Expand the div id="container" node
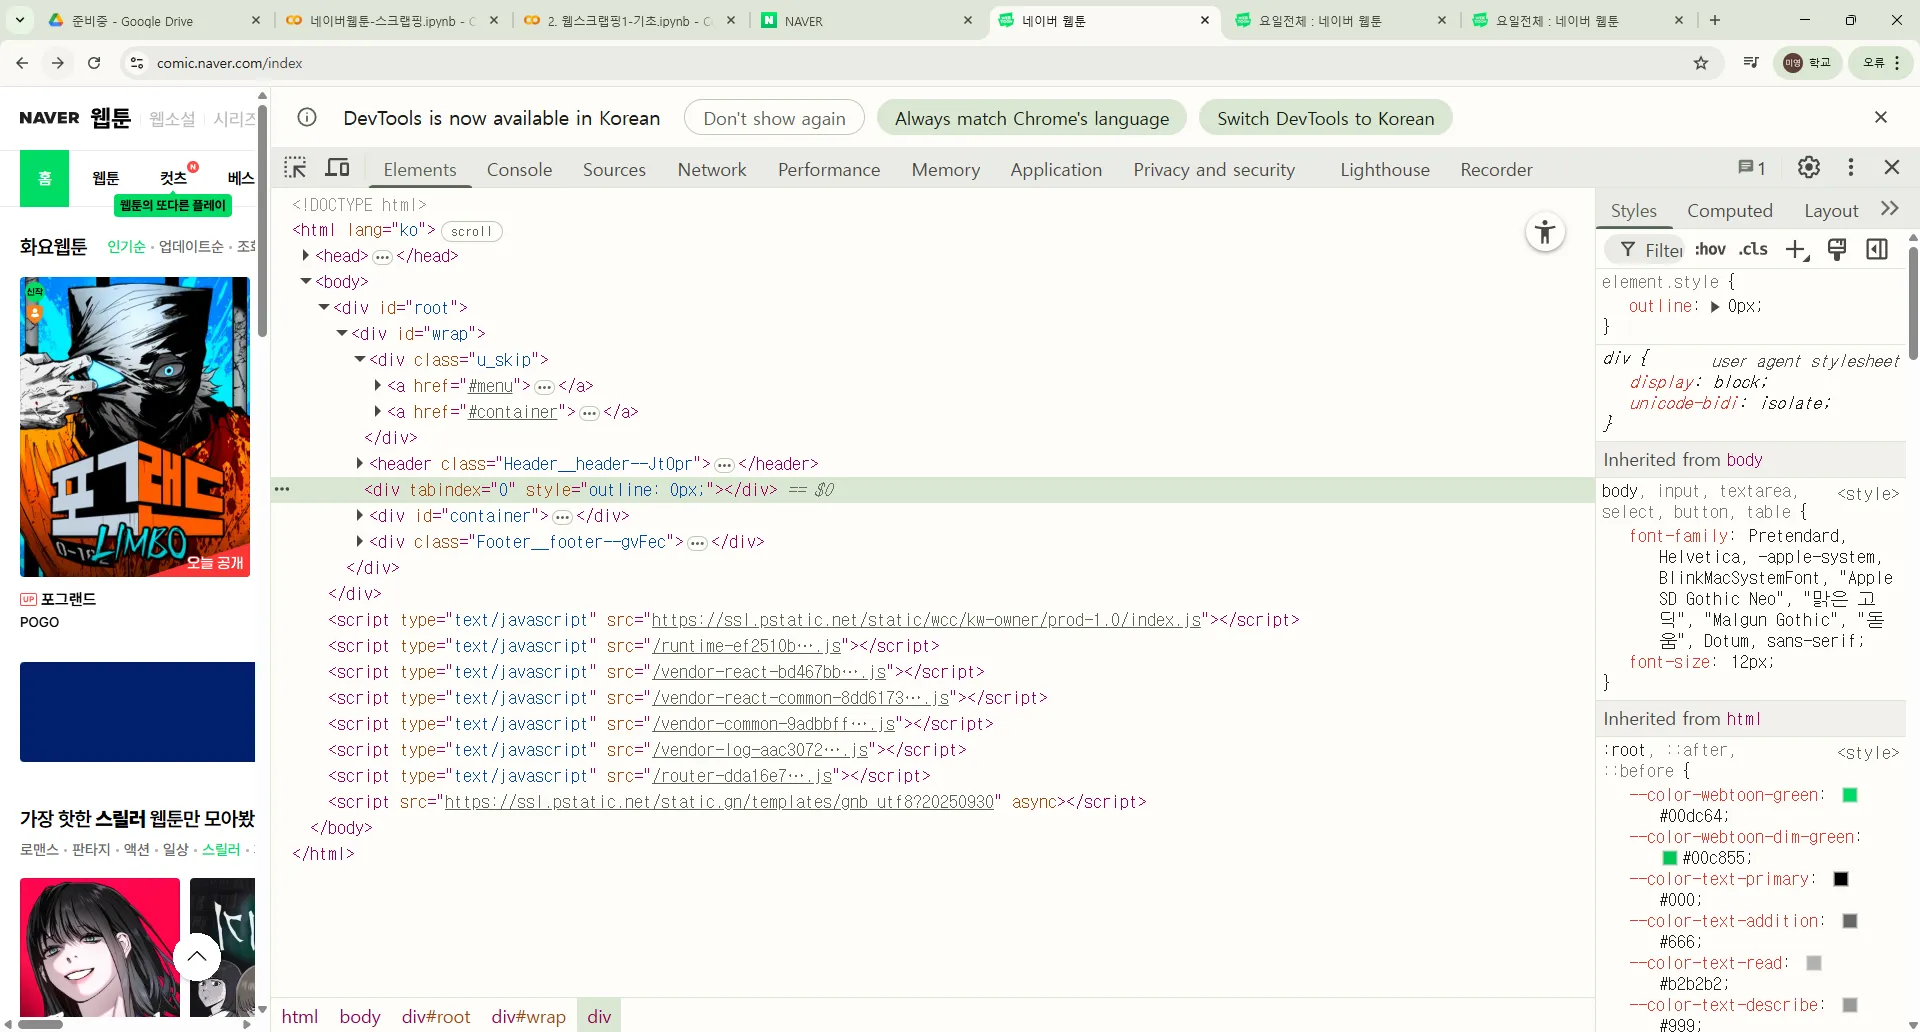The width and height of the screenshot is (1920, 1032). pos(360,516)
